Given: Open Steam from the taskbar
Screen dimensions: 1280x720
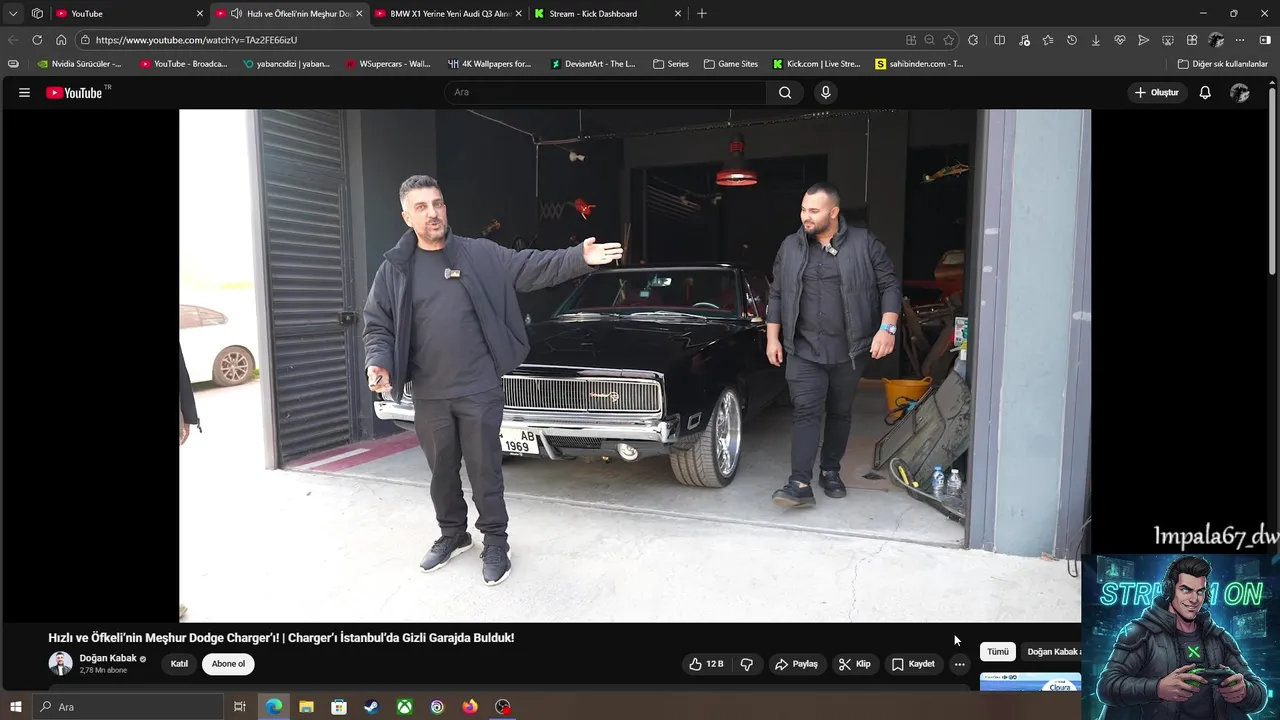Looking at the screenshot, I should coord(371,707).
